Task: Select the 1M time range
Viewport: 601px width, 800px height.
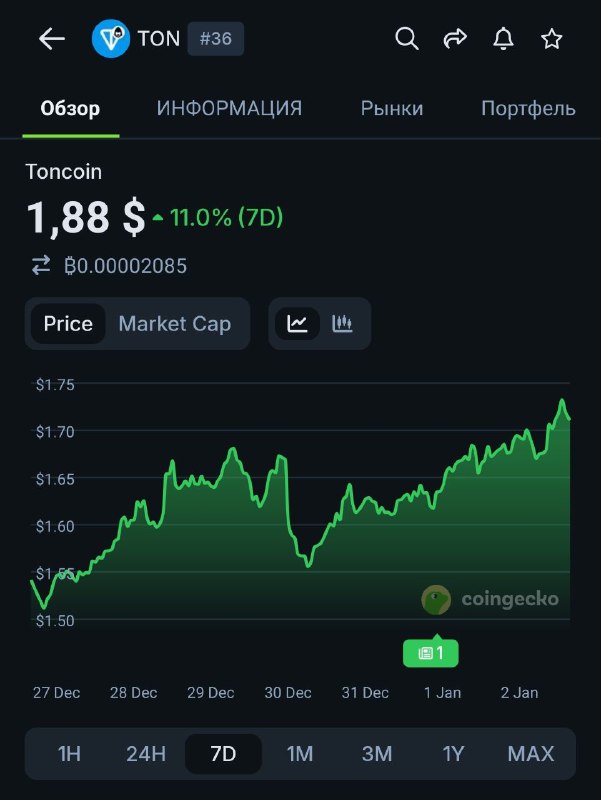Action: tap(300, 754)
